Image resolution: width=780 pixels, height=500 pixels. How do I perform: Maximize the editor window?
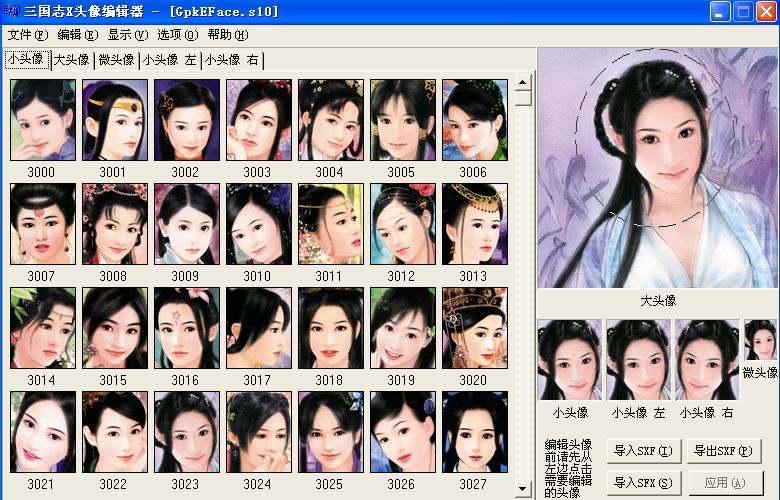[743, 11]
